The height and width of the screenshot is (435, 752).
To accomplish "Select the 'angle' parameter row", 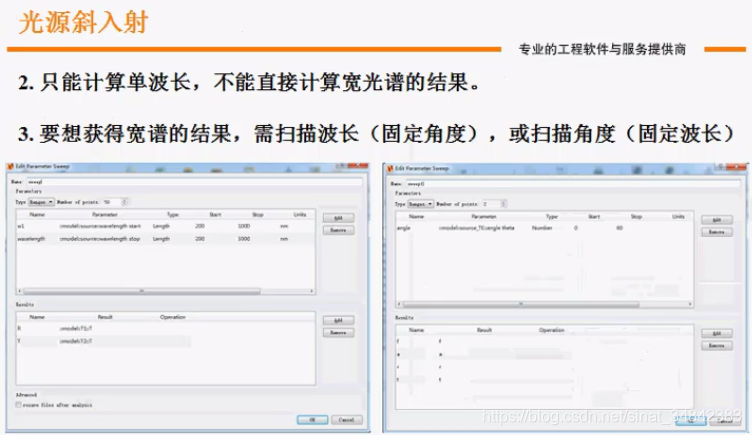I will tap(544, 228).
